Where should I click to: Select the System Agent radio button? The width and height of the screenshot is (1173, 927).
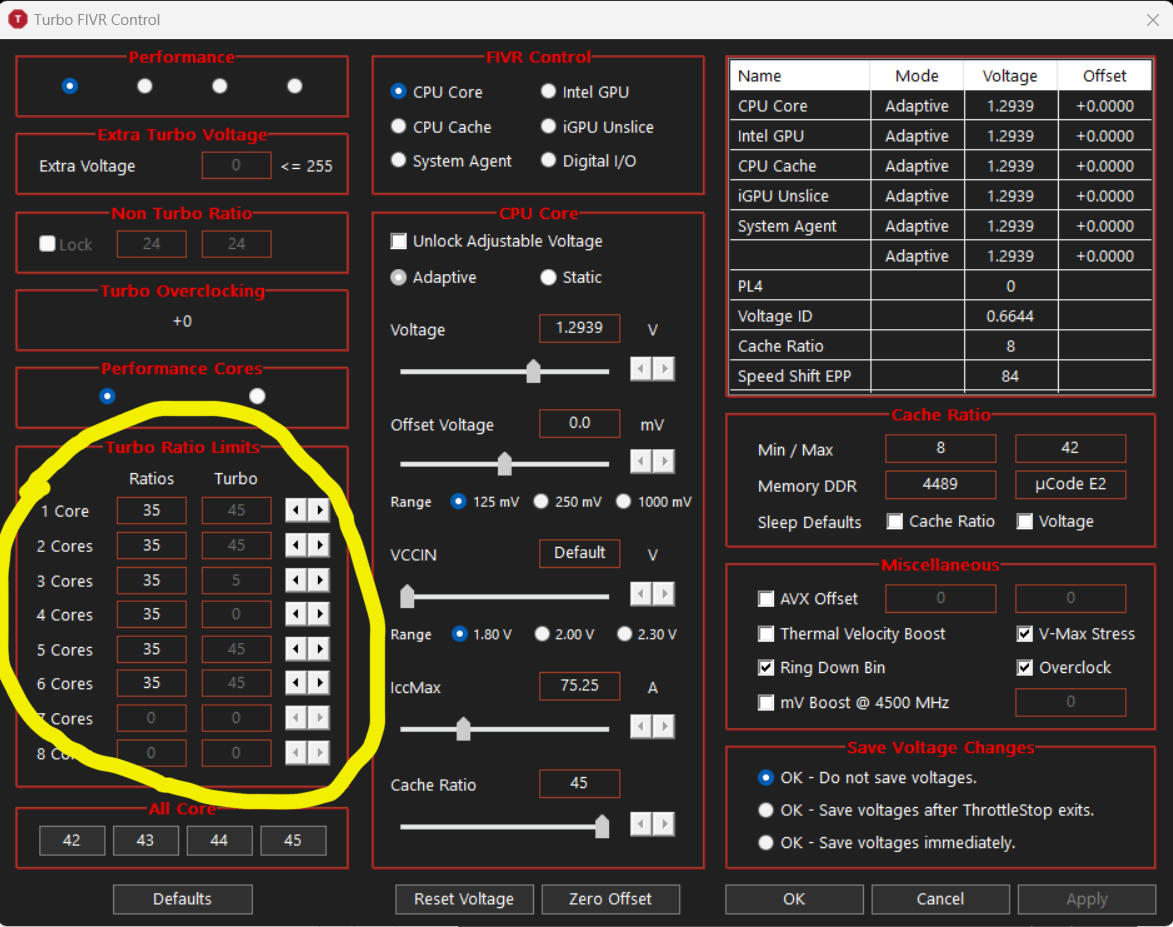[x=399, y=160]
